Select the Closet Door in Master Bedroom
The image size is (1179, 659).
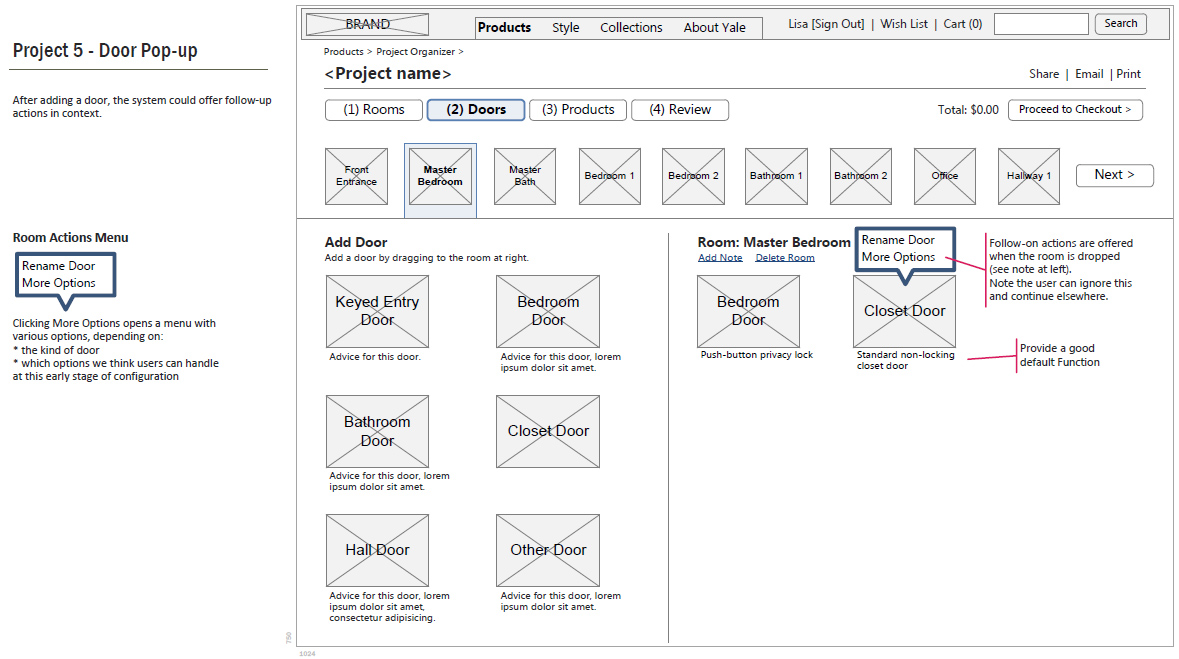tap(904, 311)
